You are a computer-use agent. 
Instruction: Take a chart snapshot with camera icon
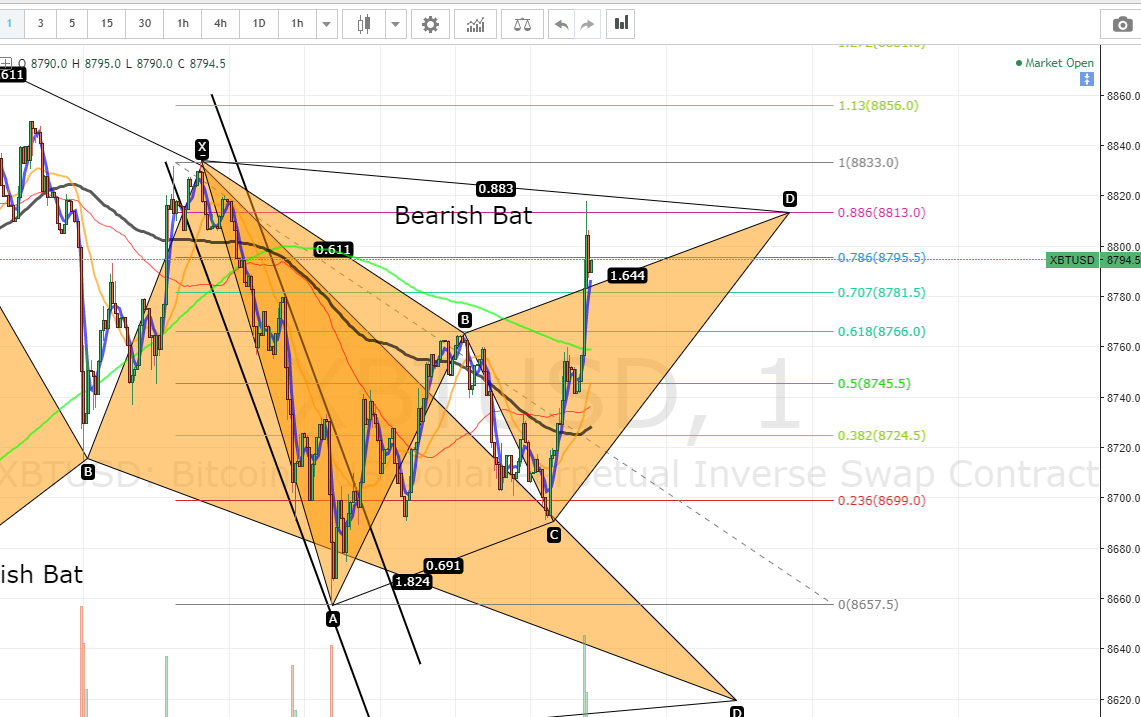pyautogui.click(x=1121, y=25)
